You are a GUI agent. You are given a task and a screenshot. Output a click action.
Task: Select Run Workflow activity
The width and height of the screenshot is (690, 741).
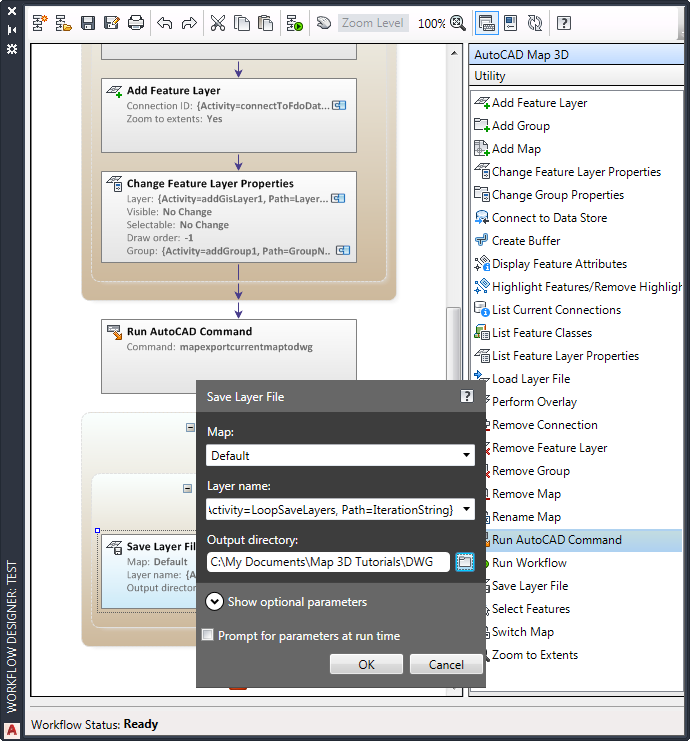pos(529,563)
